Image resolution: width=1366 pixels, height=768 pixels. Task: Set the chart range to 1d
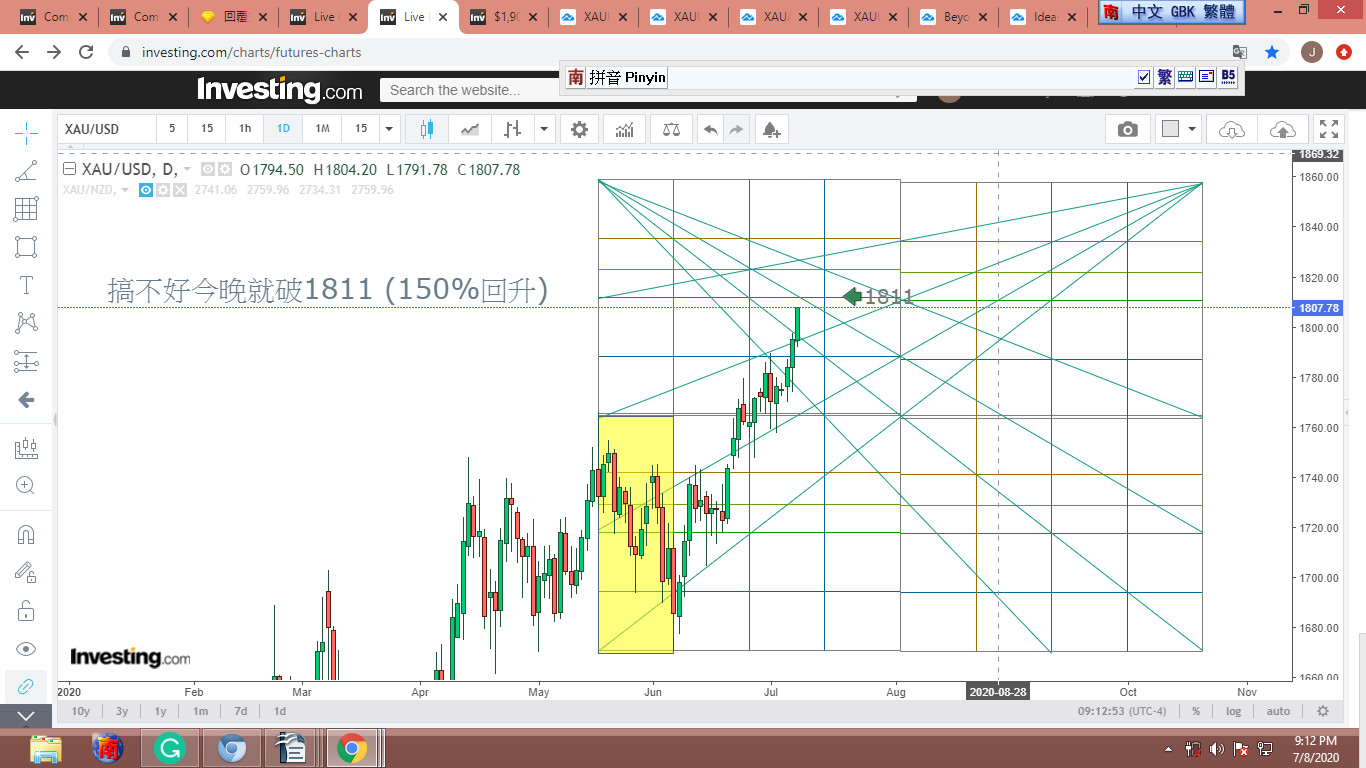click(280, 711)
